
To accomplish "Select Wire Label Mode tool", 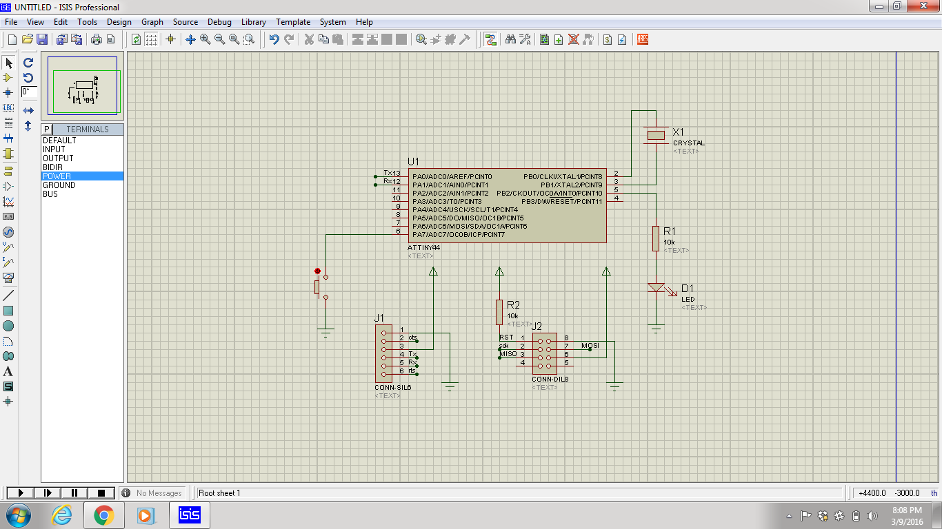I will coord(8,108).
